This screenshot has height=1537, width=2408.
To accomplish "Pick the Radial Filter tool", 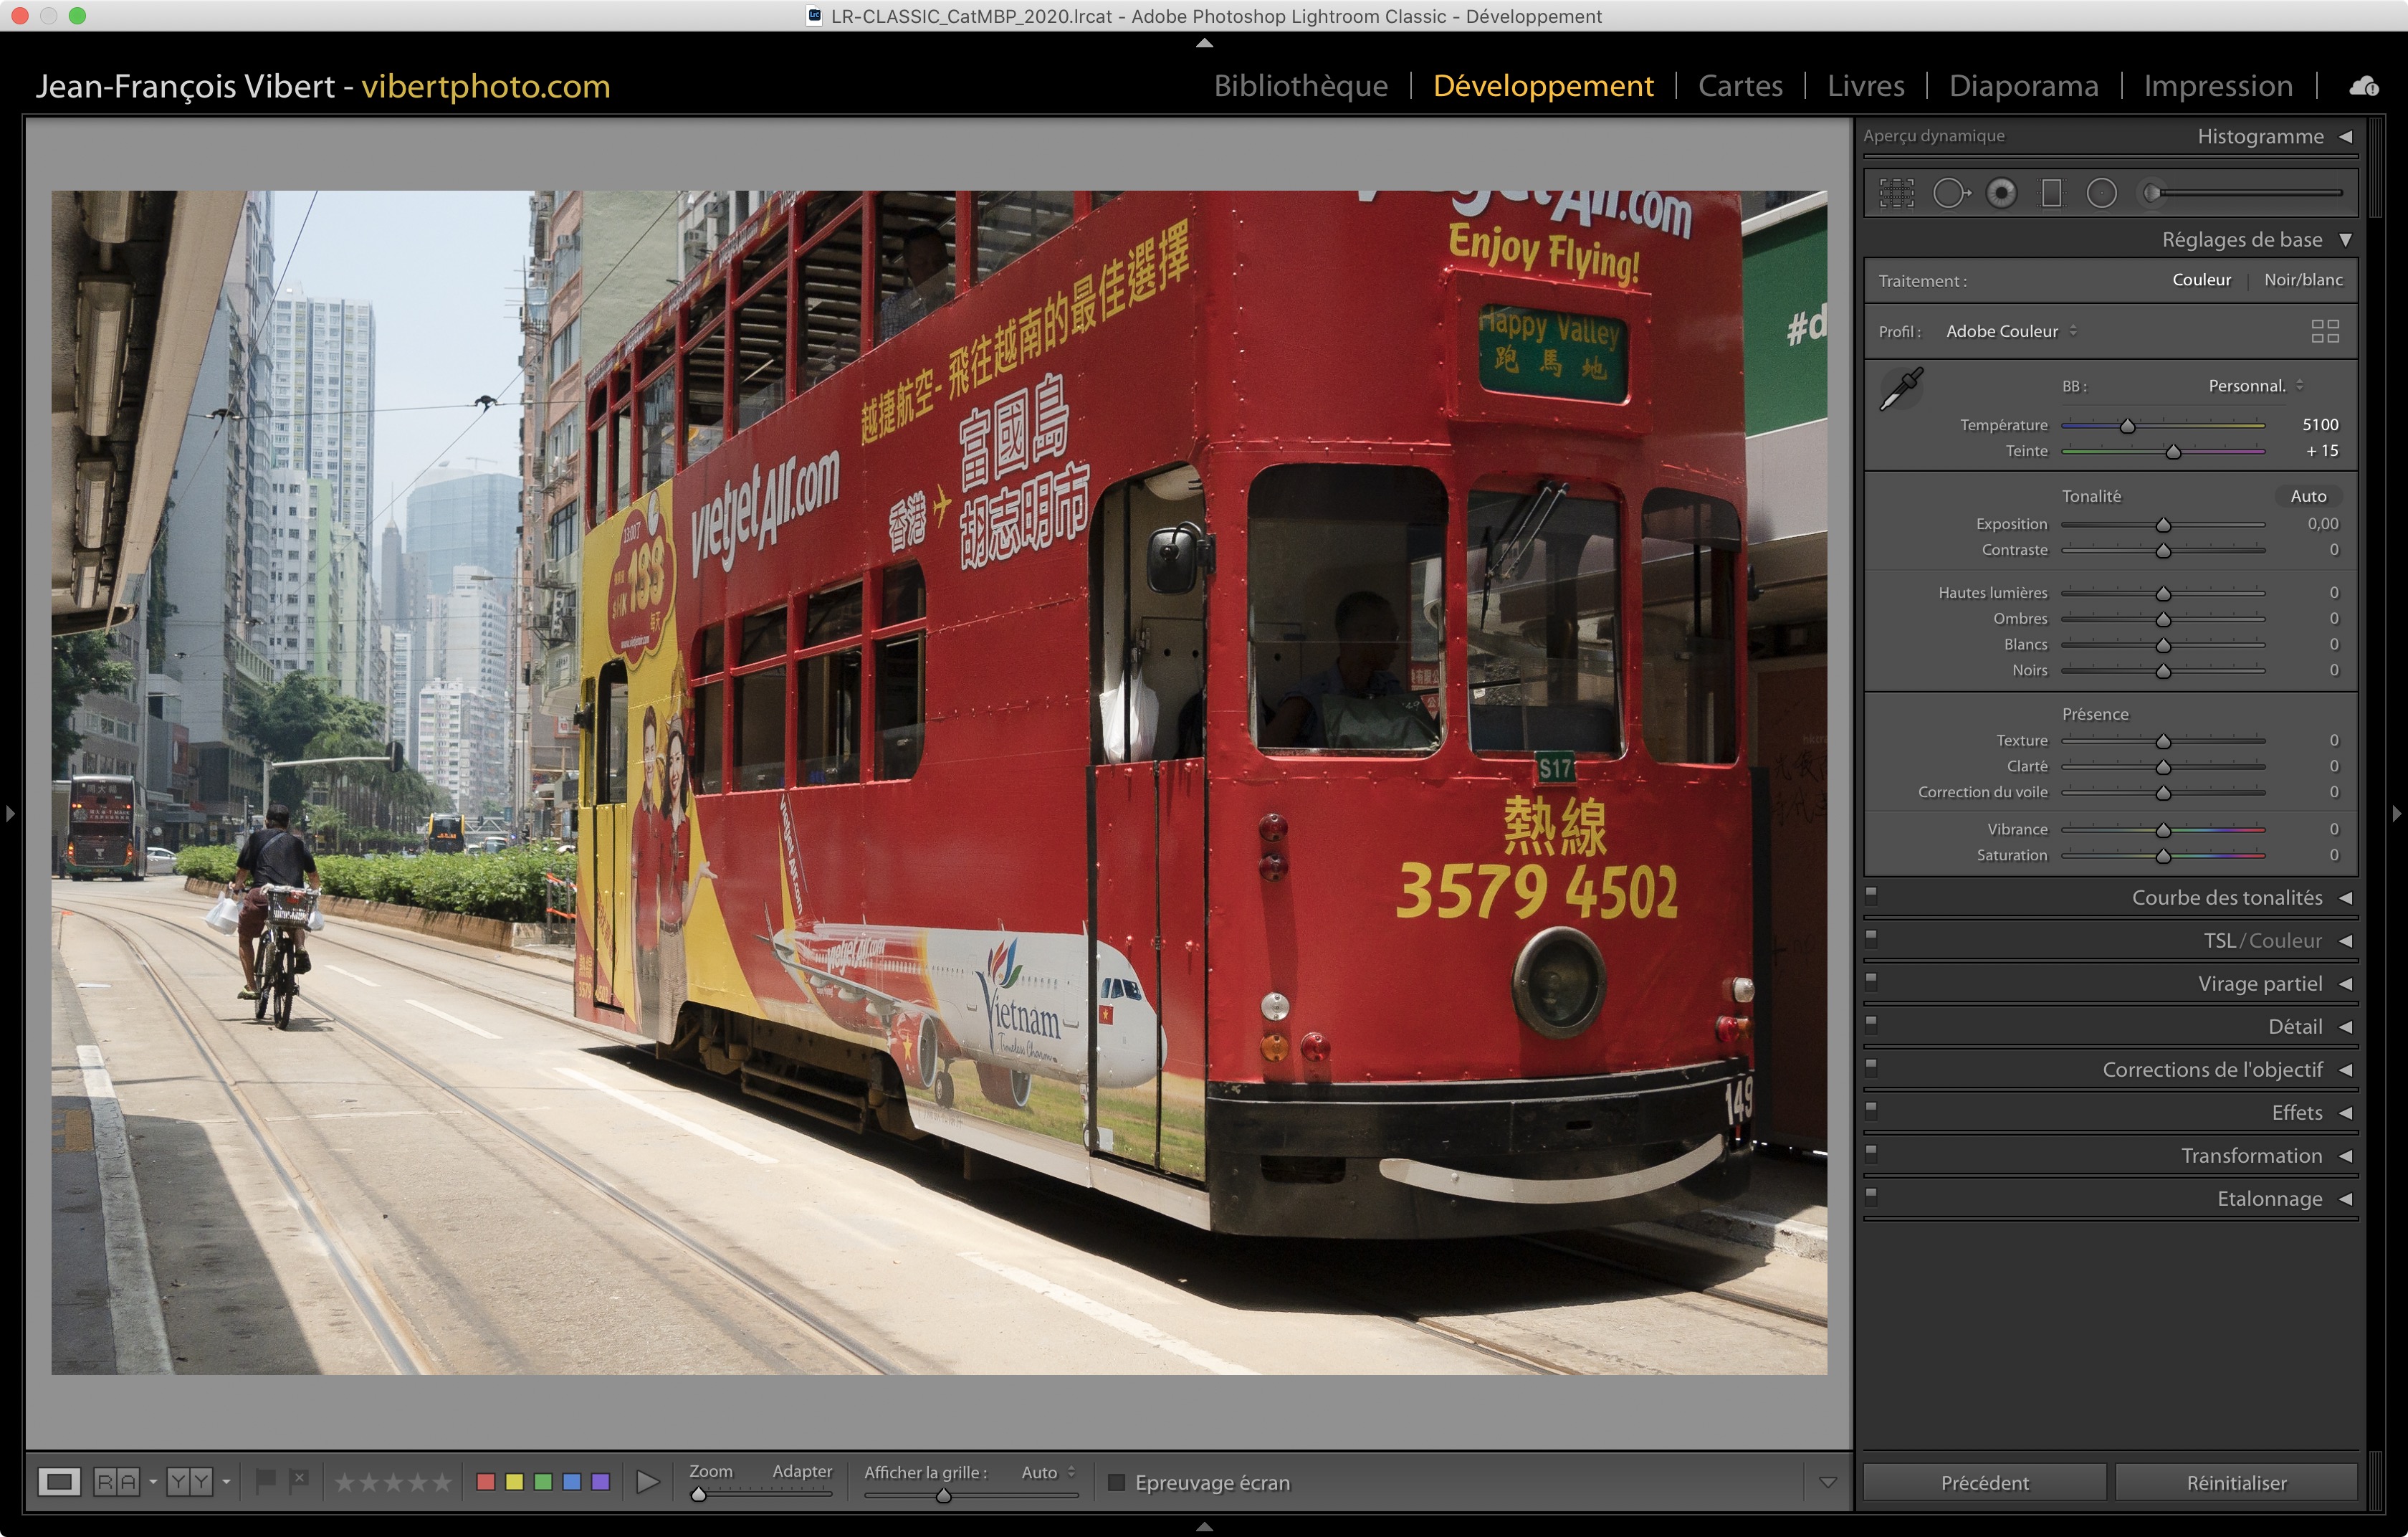I will [x=2102, y=193].
